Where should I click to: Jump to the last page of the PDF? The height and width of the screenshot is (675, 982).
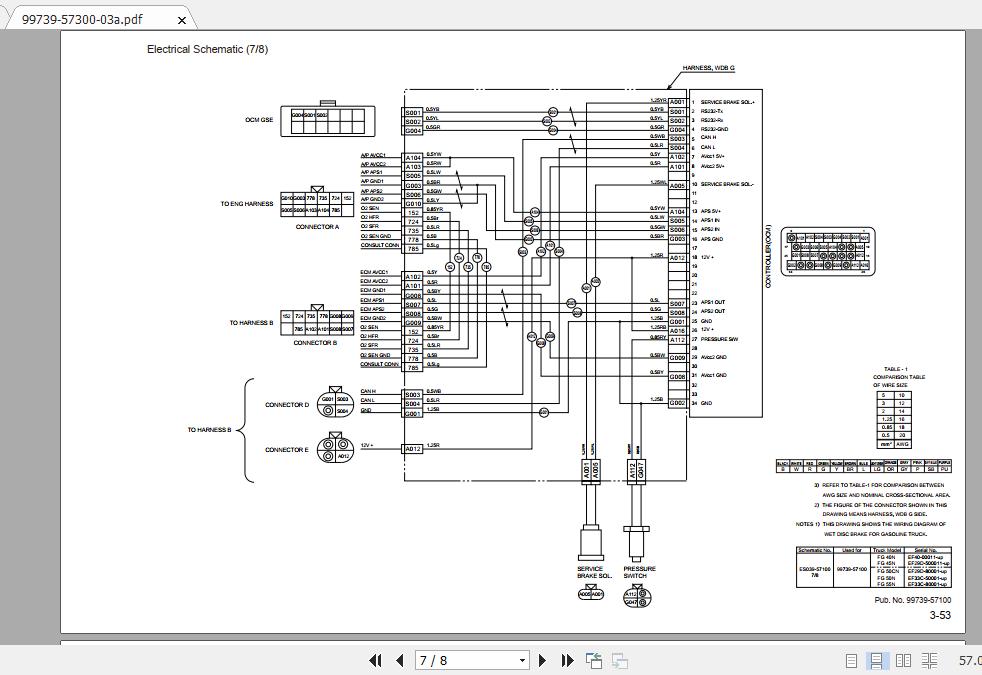tap(567, 660)
